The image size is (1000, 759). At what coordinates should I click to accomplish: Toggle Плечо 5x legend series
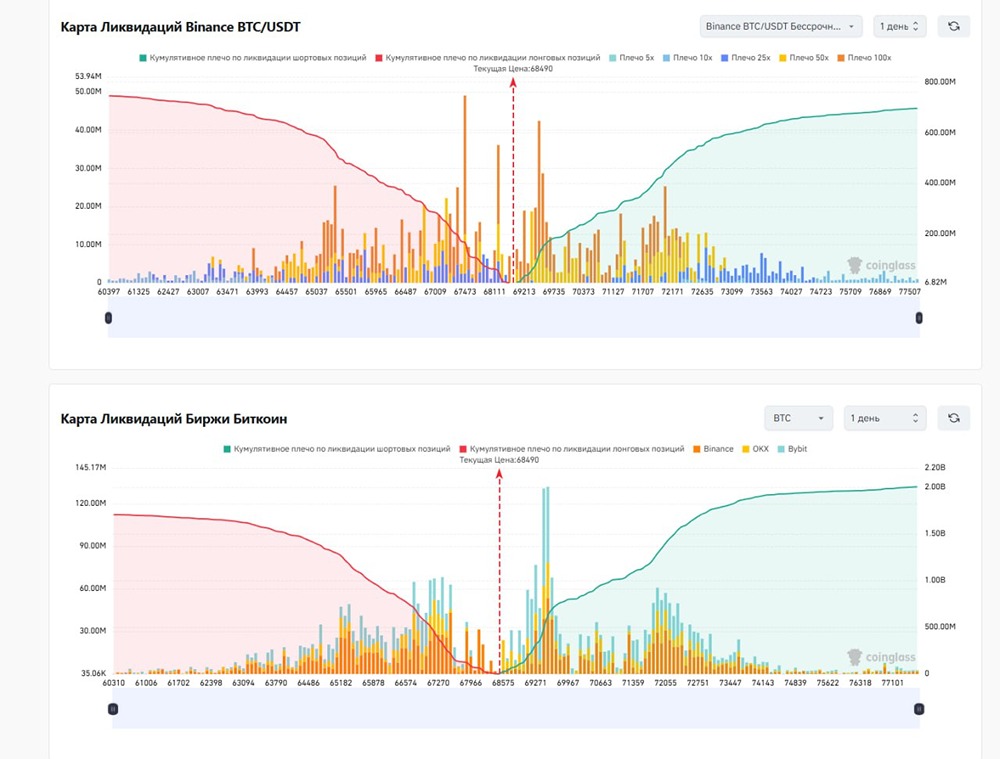[x=631, y=57]
